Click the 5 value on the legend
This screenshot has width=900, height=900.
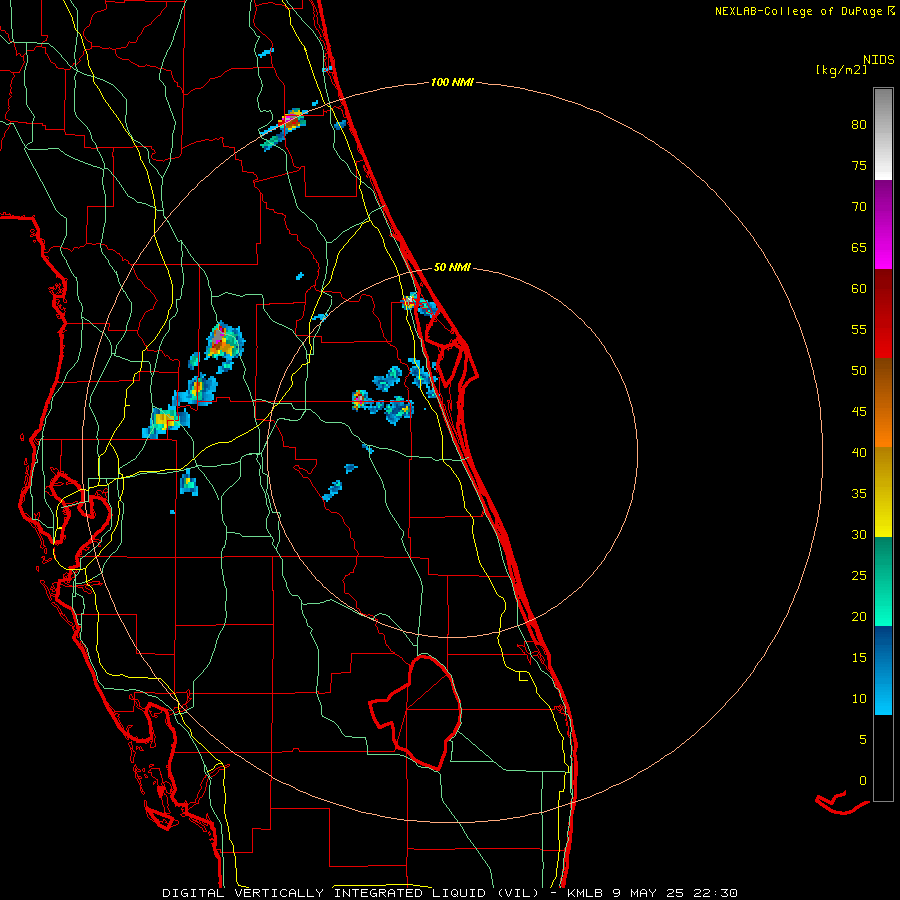(x=863, y=740)
